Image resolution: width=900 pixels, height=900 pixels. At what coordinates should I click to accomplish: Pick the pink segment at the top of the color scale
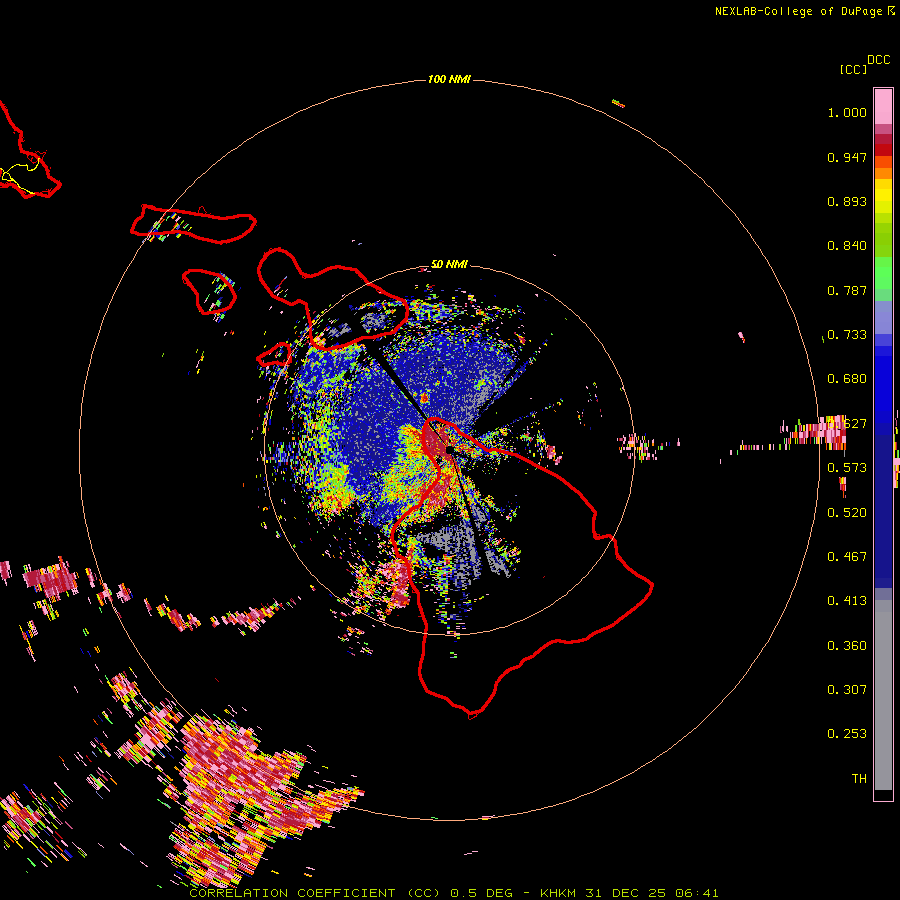883,107
